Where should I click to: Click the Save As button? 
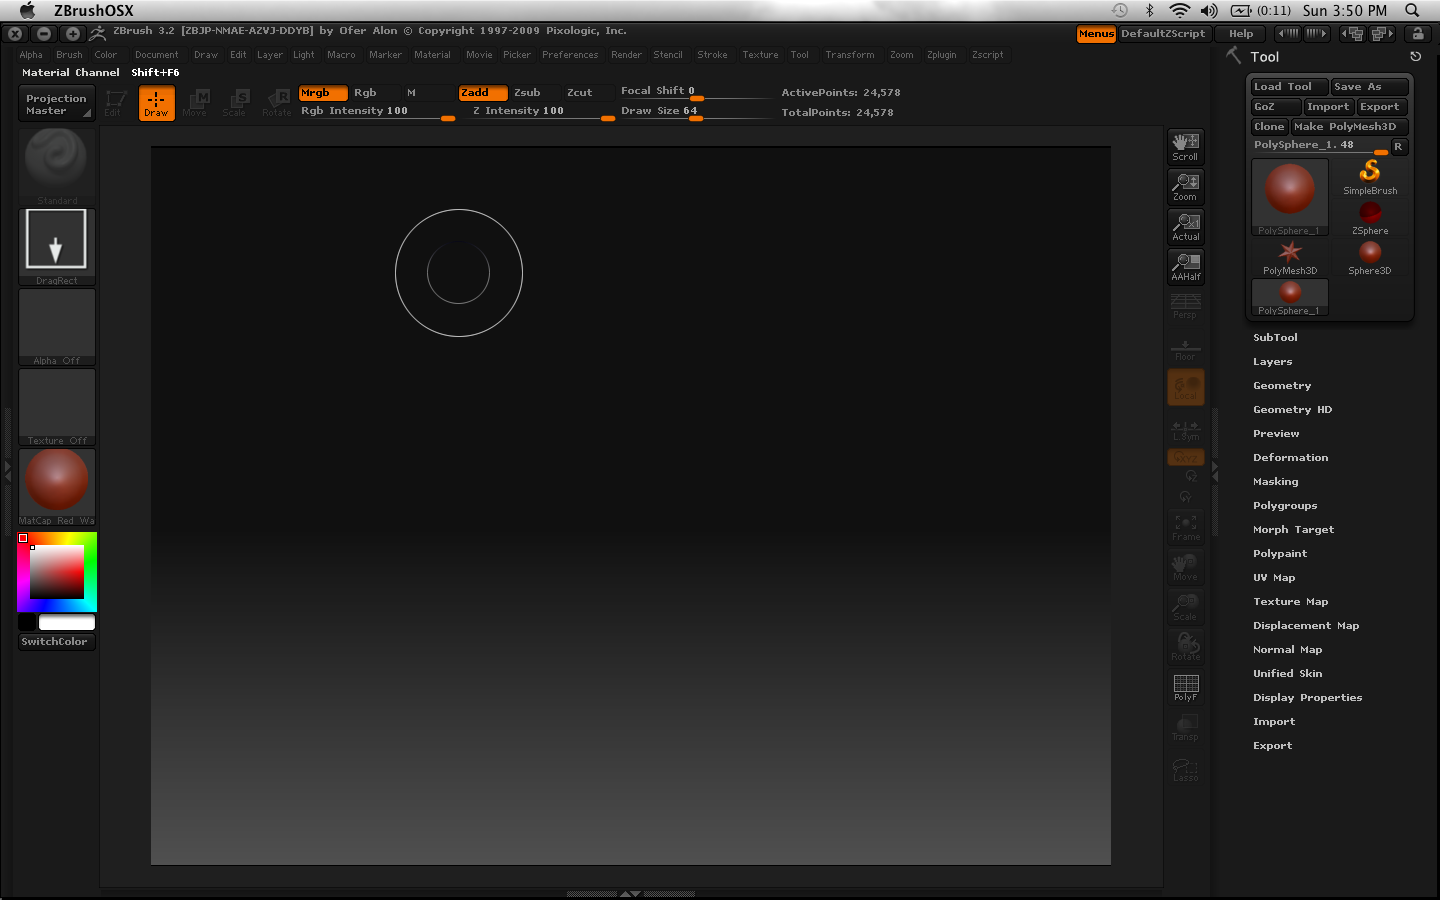pyautogui.click(x=1370, y=87)
